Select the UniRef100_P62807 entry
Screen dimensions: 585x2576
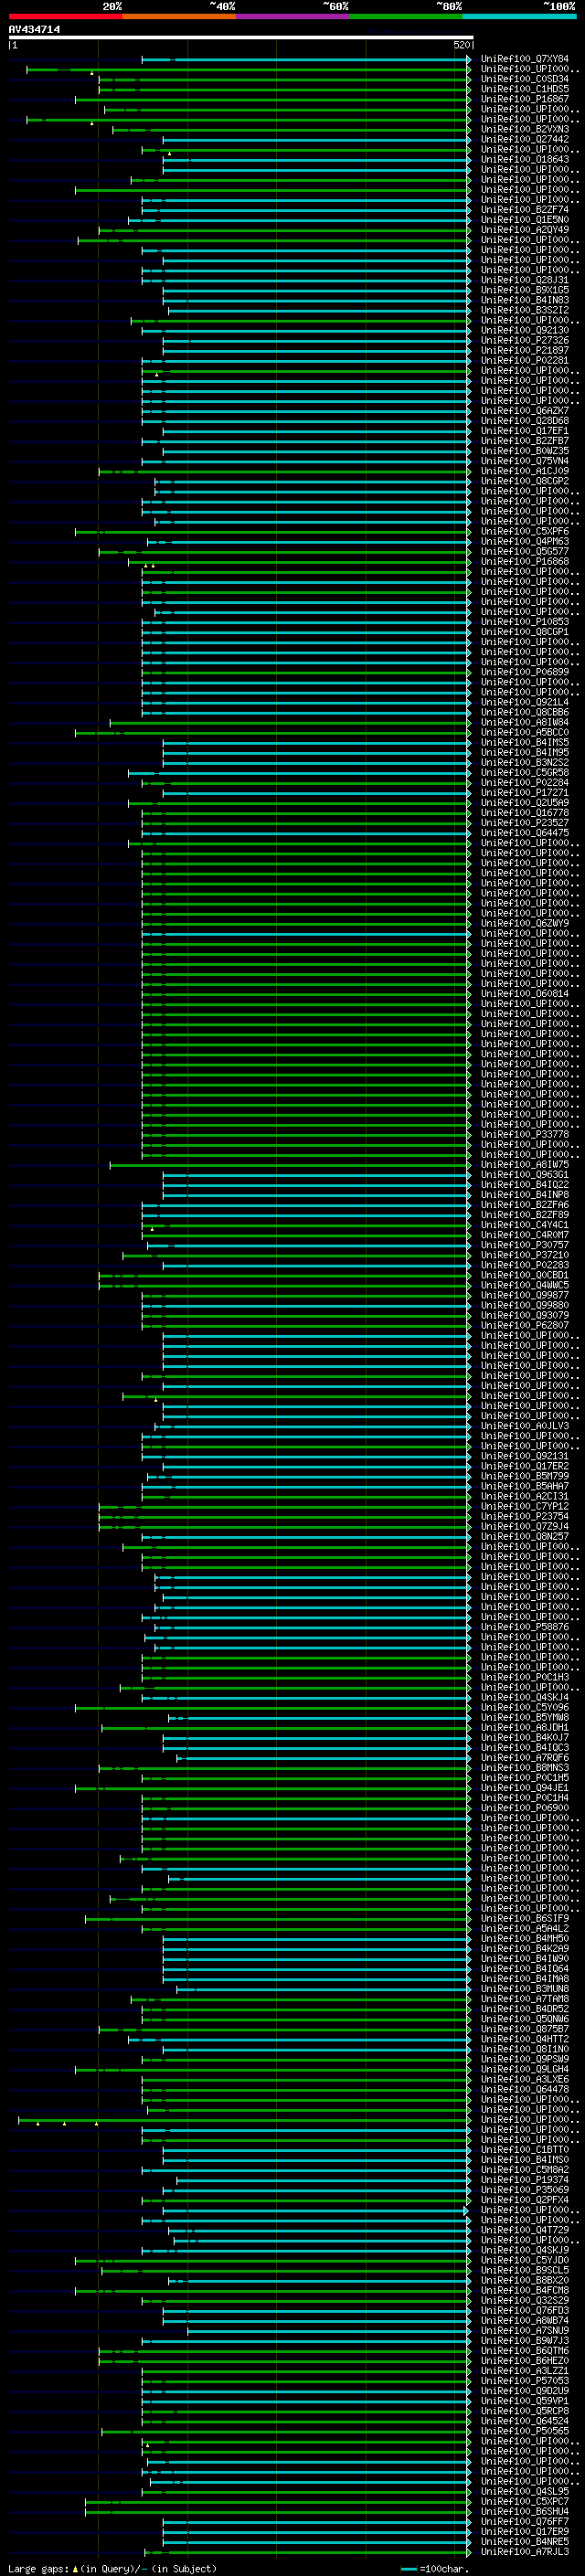point(525,1325)
